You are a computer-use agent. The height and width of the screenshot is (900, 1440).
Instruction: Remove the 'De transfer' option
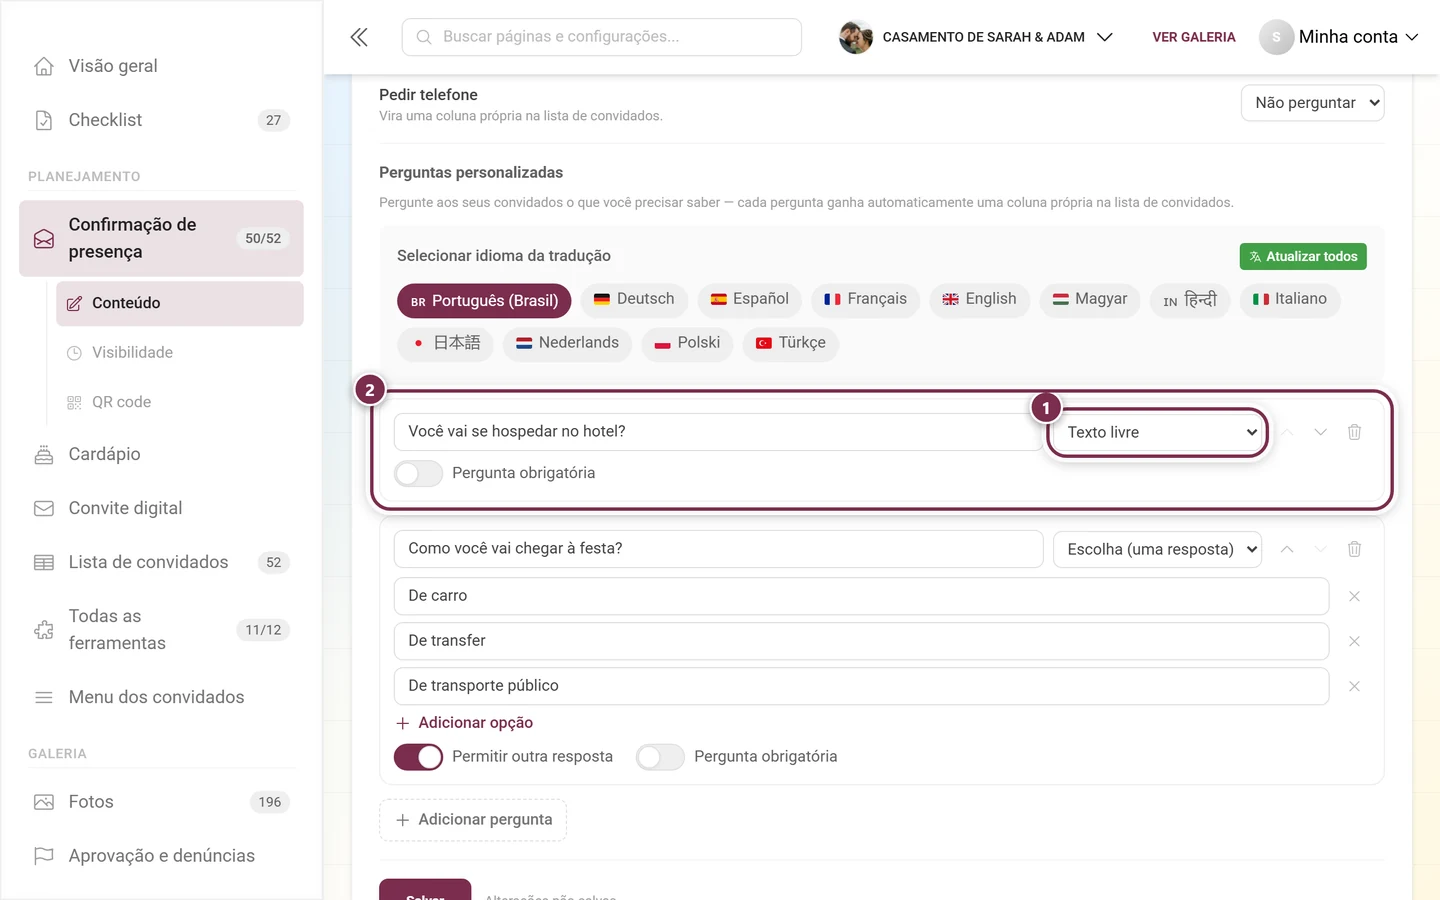[x=1354, y=641]
